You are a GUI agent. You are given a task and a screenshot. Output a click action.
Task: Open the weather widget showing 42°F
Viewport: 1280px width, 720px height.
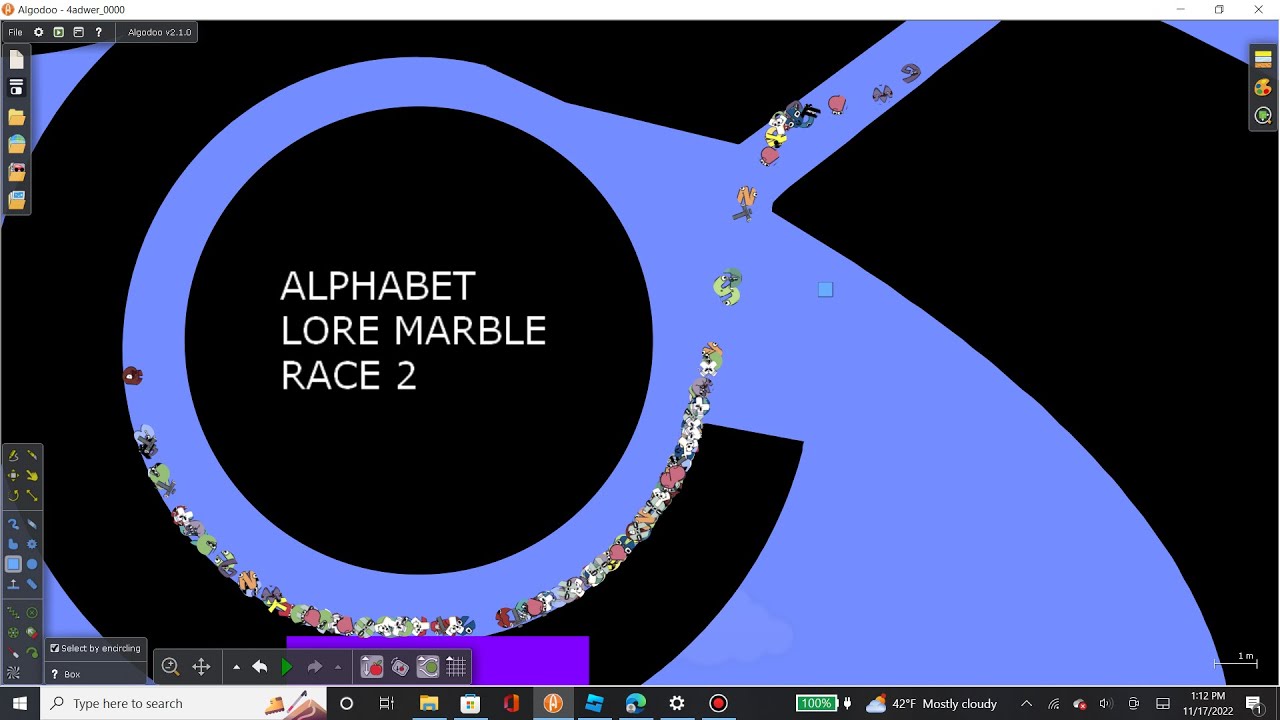(931, 703)
